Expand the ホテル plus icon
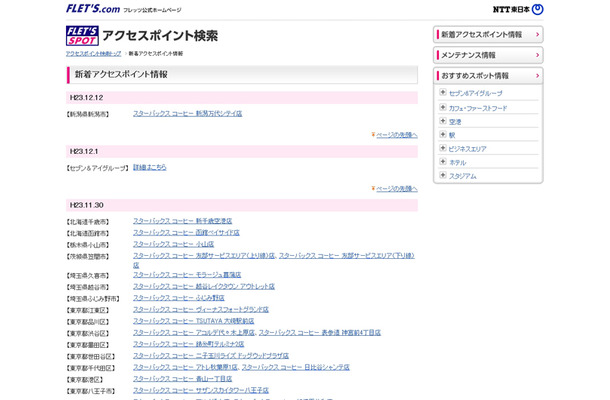Screen dimensions: 610x400 [x=443, y=161]
